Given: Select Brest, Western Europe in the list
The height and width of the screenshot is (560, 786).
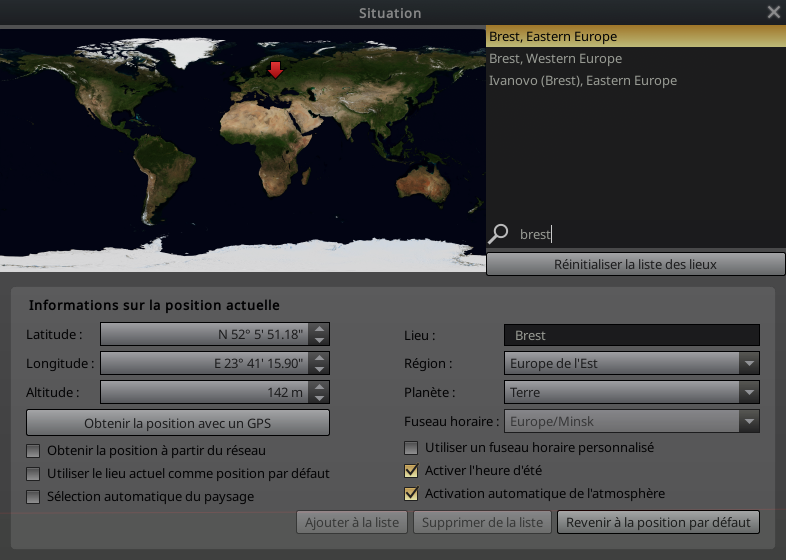Looking at the screenshot, I should tap(555, 58).
